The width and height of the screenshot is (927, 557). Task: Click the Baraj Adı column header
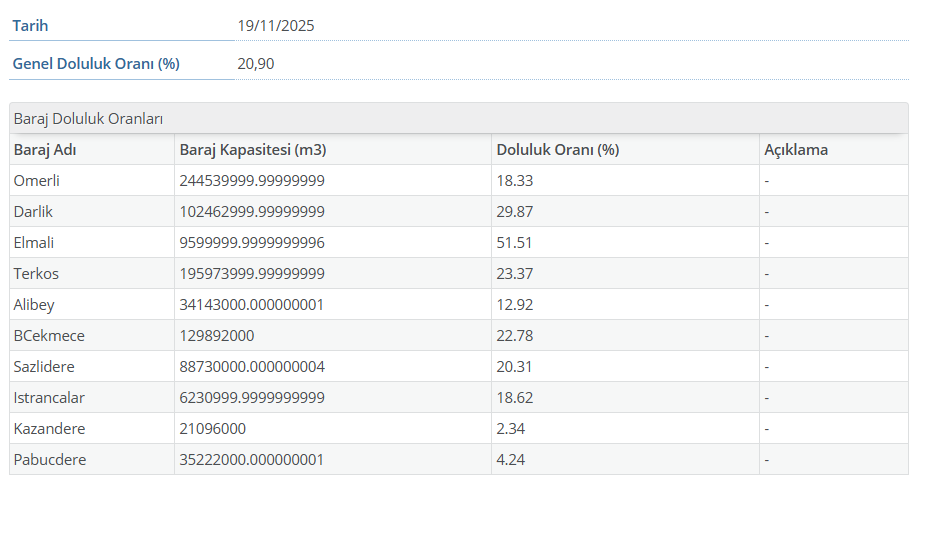[45, 150]
